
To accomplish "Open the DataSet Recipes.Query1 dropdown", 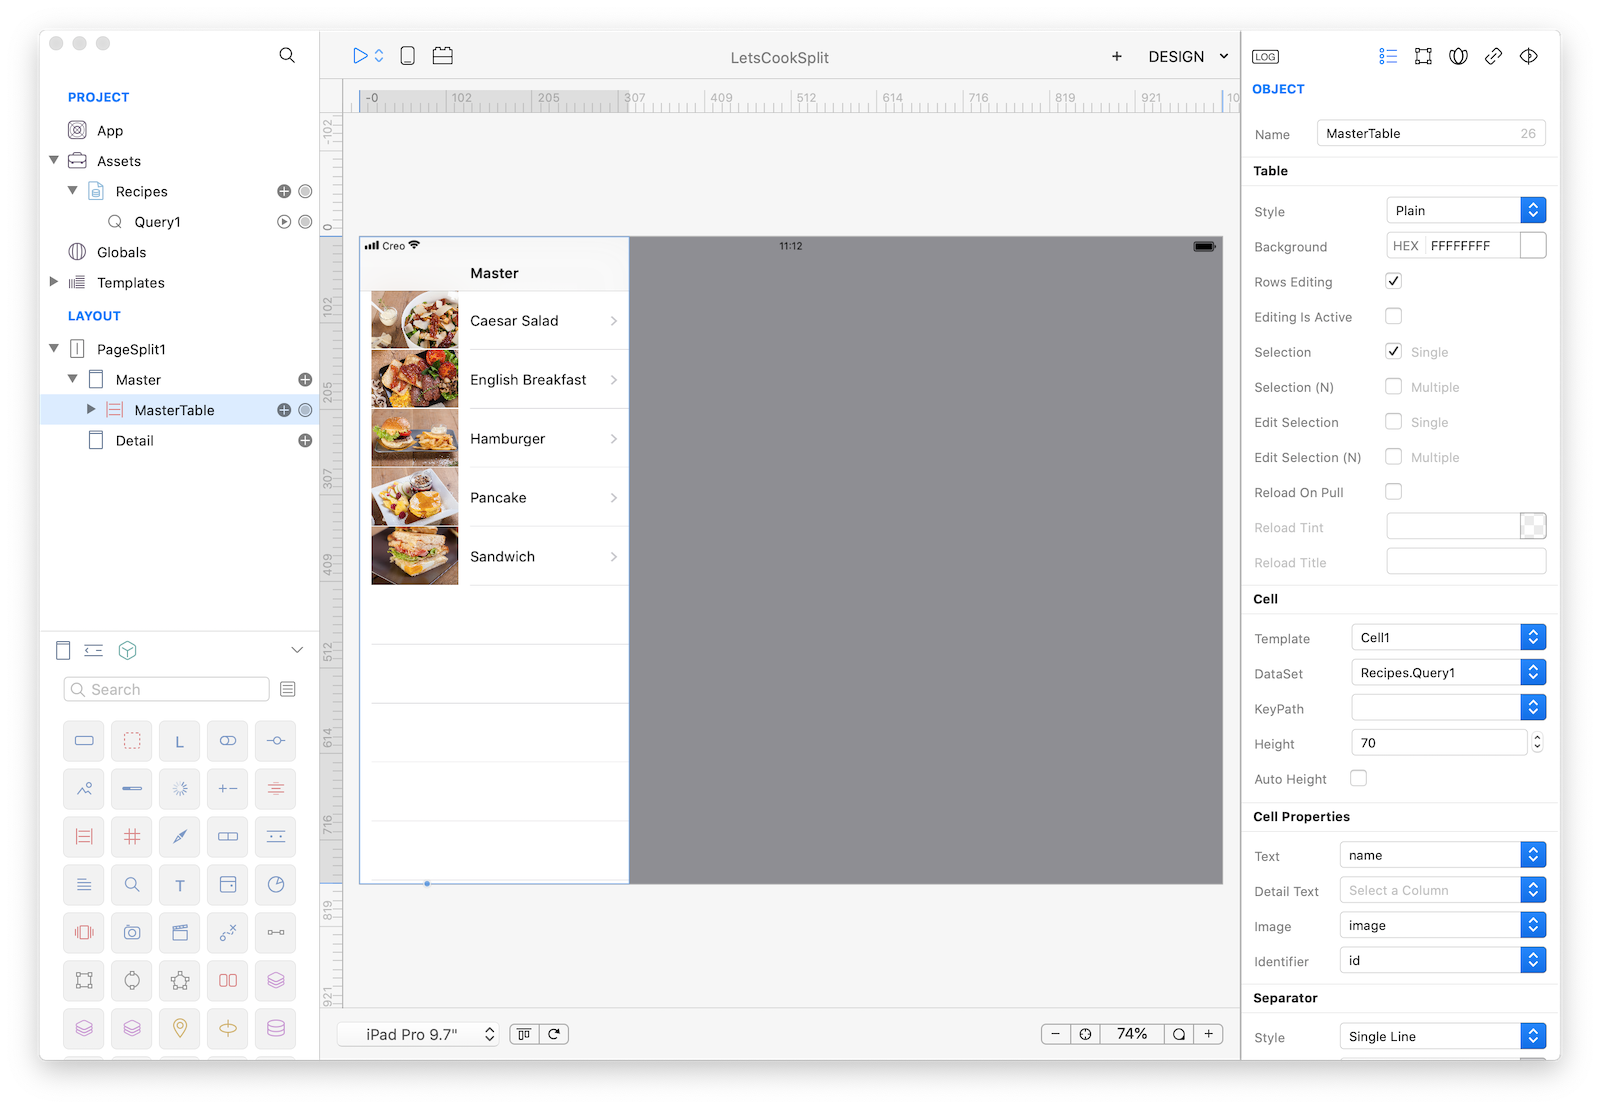I will tap(1449, 672).
